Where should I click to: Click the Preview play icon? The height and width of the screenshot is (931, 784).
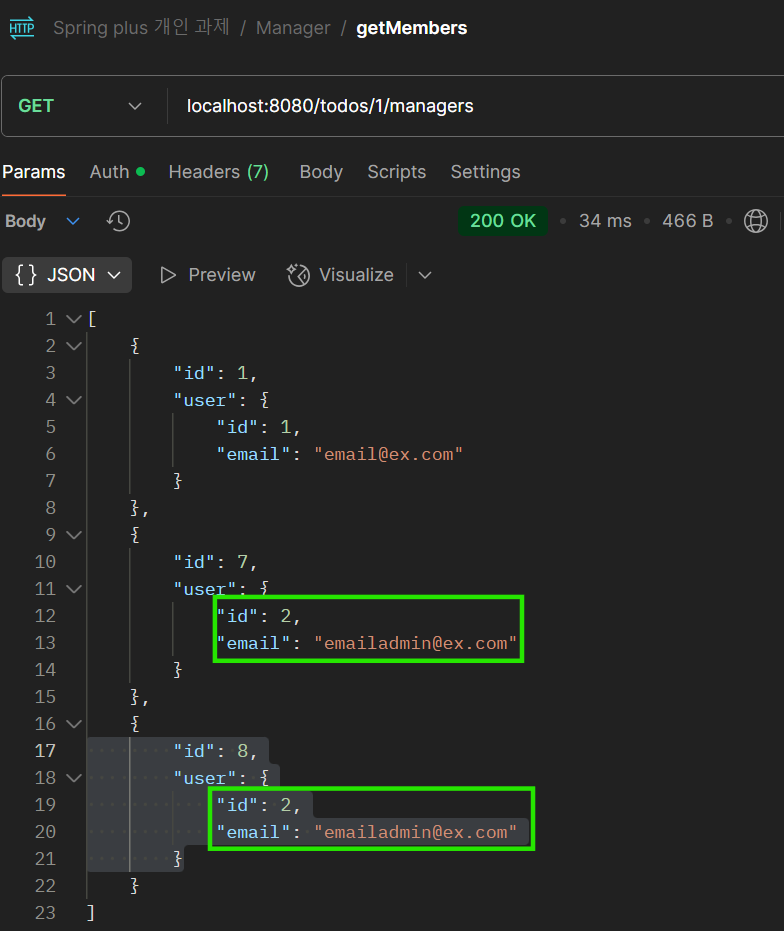pos(168,275)
